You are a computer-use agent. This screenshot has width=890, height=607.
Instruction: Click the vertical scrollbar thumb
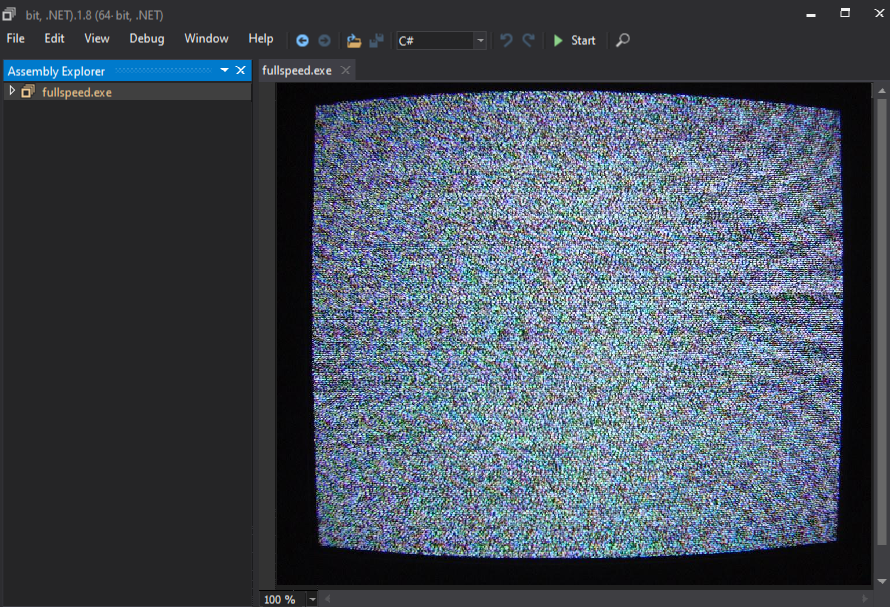(x=881, y=321)
